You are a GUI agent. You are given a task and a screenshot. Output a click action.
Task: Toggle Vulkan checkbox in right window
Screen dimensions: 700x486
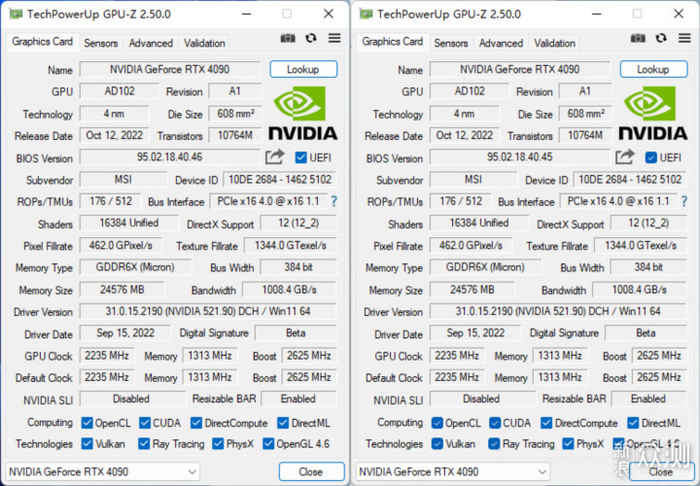click(x=437, y=444)
